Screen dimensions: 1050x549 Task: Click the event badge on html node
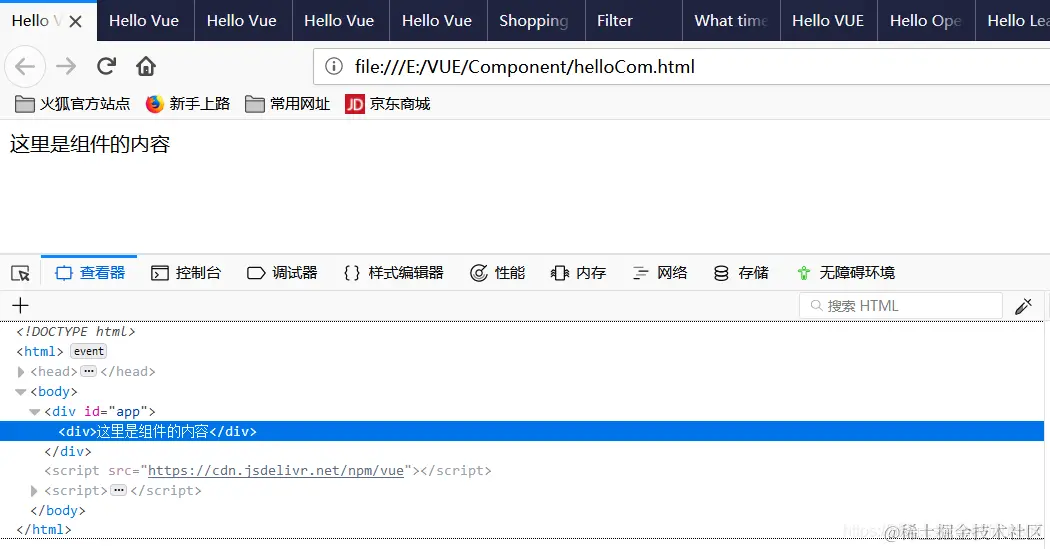click(x=88, y=351)
